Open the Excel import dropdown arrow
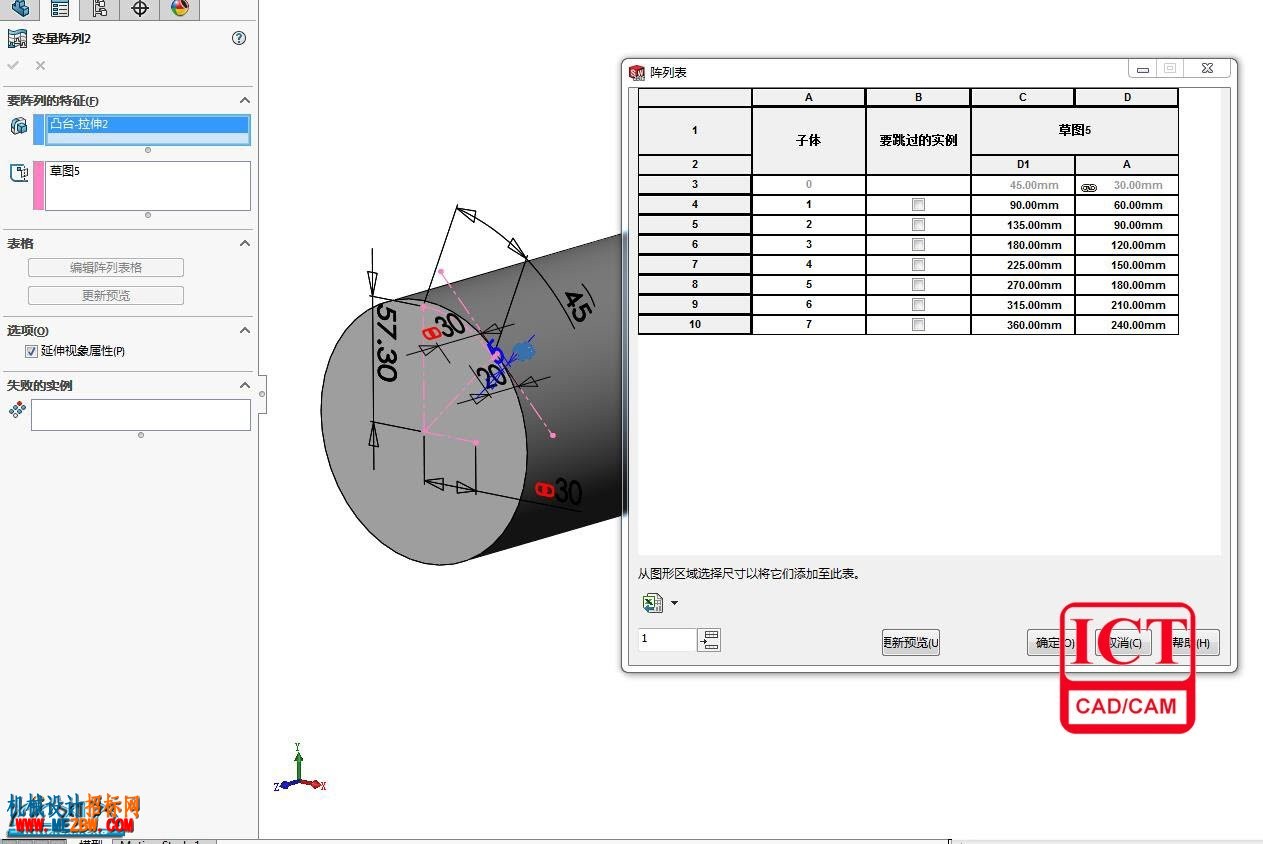 tap(674, 603)
